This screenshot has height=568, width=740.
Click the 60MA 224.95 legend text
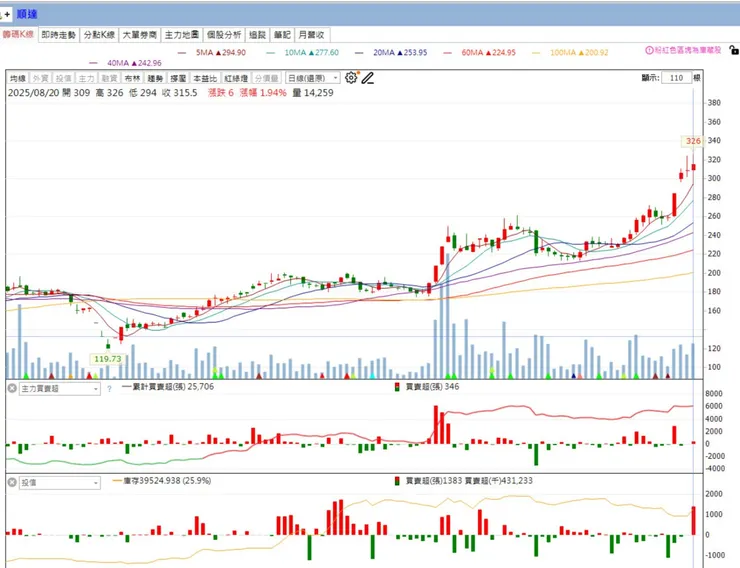(x=488, y=53)
